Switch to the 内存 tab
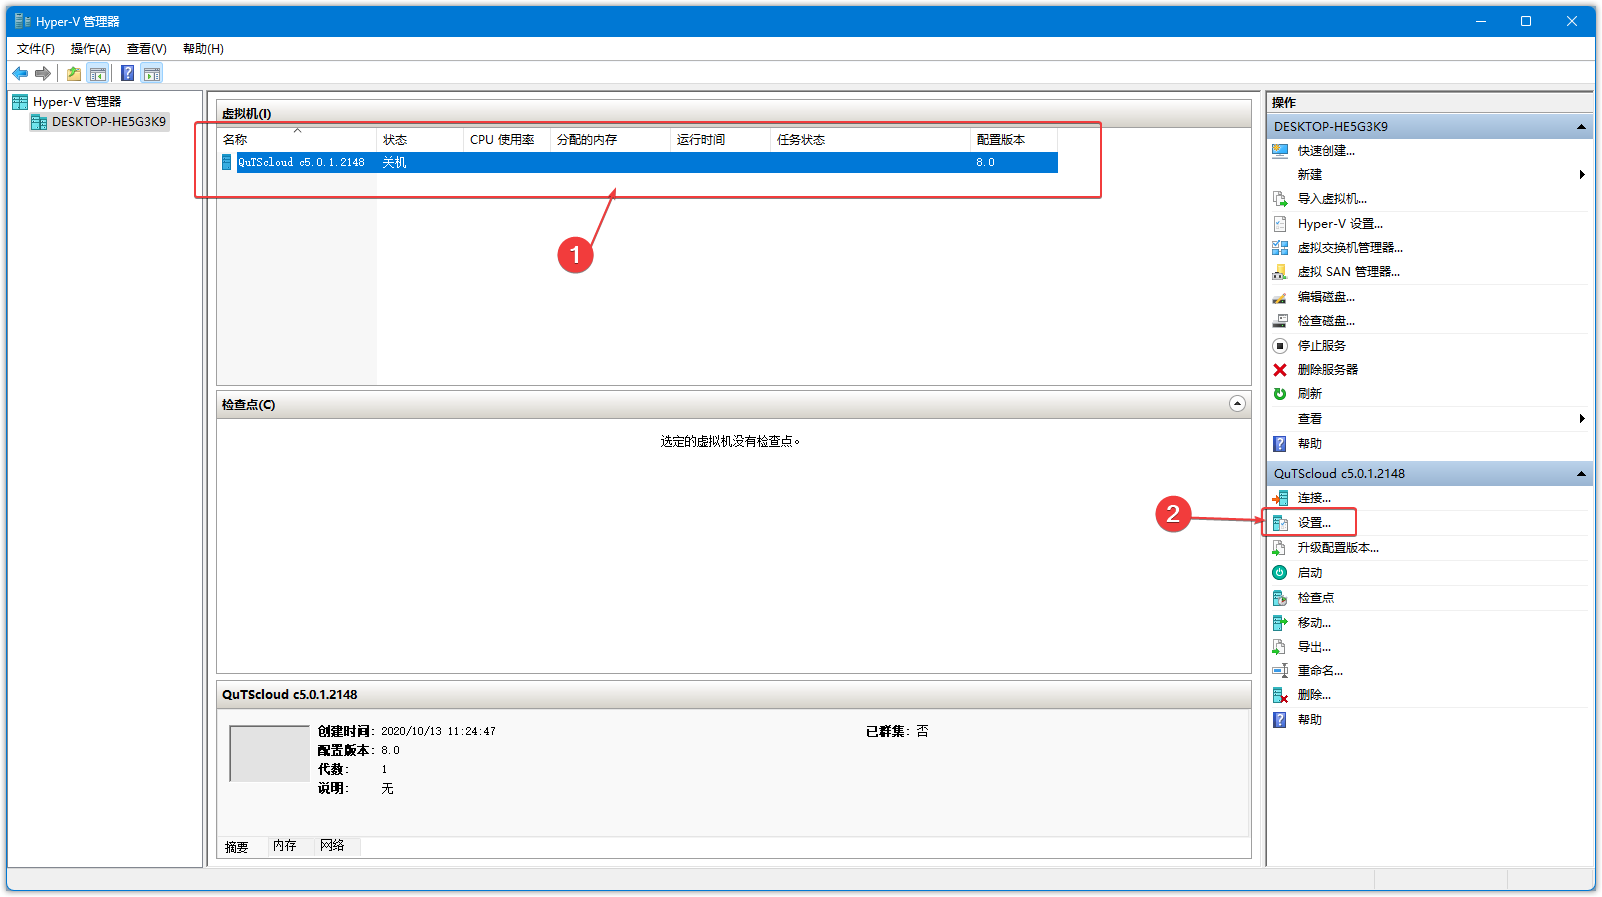 tap(285, 846)
